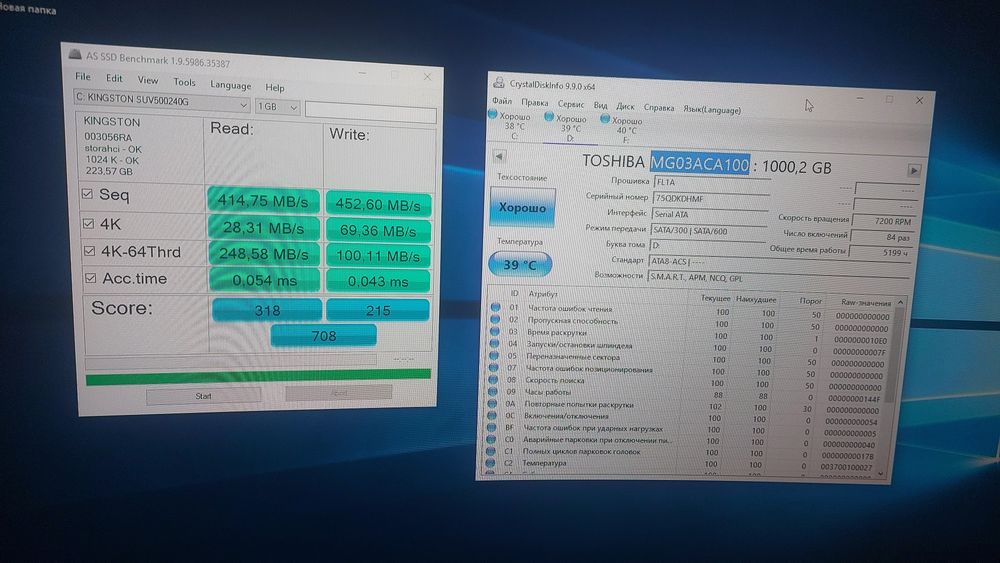Viewport: 1000px width, 563px height.
Task: Click the SATA/300 | SATA/600 transfer mode field
Action: (708, 231)
